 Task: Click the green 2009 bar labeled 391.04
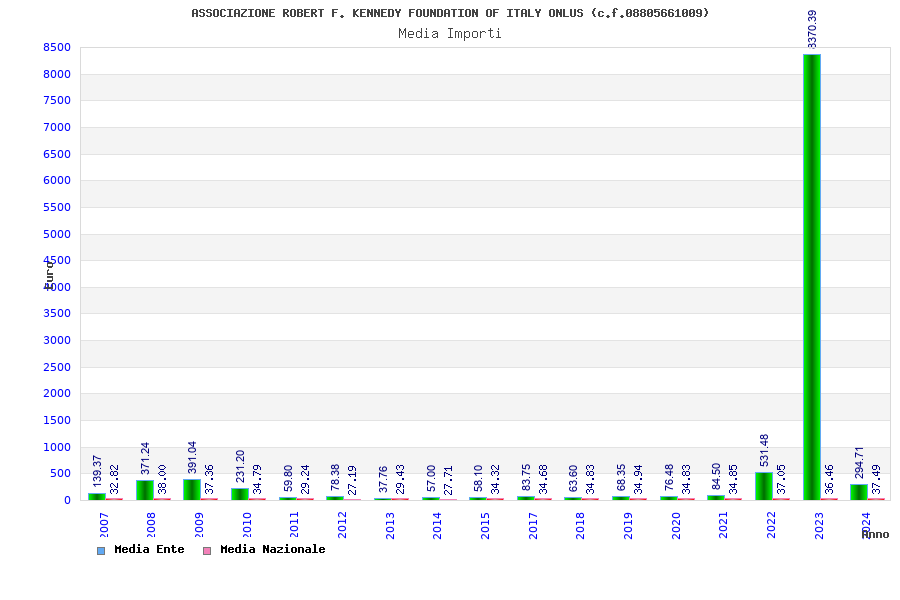coord(192,490)
